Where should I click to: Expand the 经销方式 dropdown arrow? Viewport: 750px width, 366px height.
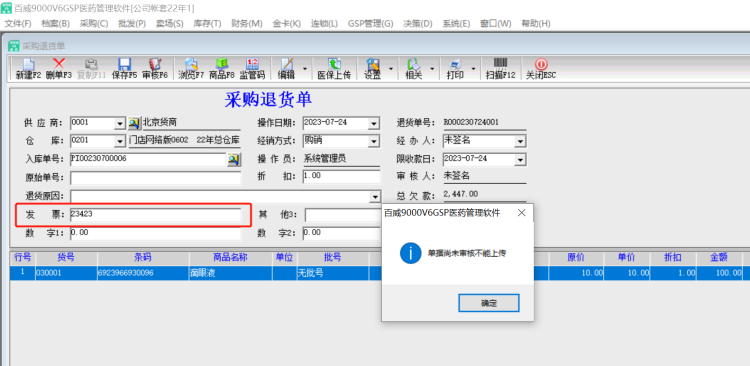373,142
